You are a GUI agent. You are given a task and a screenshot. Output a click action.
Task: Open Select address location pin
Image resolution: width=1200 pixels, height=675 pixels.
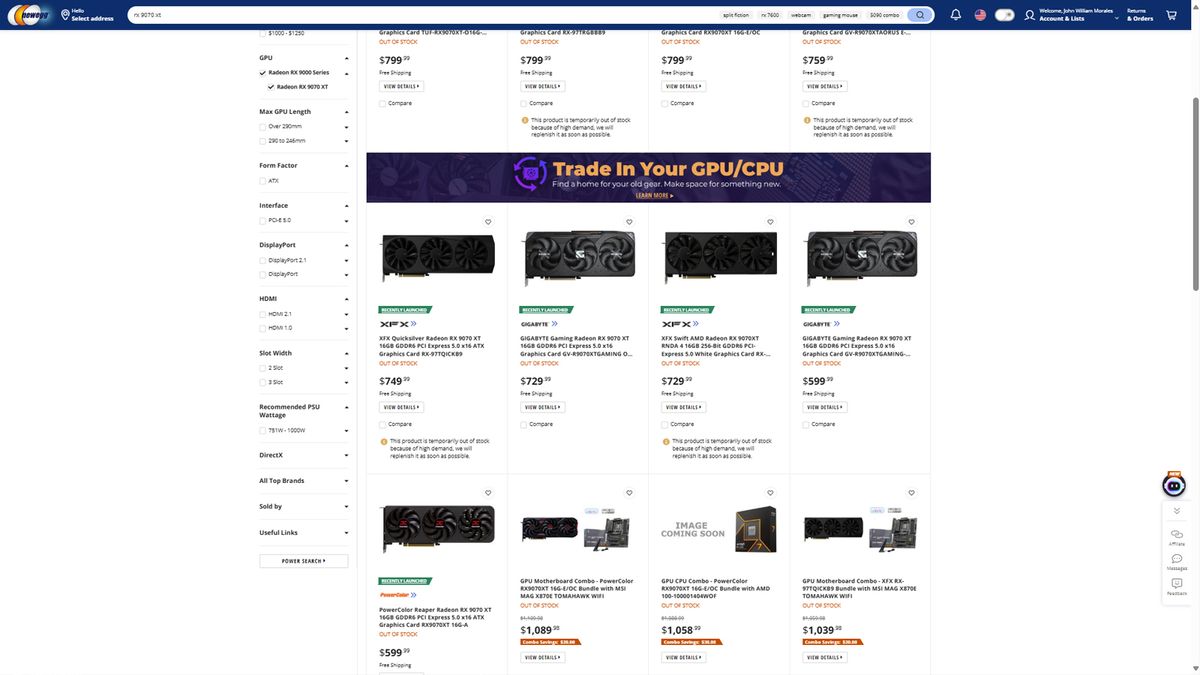click(x=65, y=15)
